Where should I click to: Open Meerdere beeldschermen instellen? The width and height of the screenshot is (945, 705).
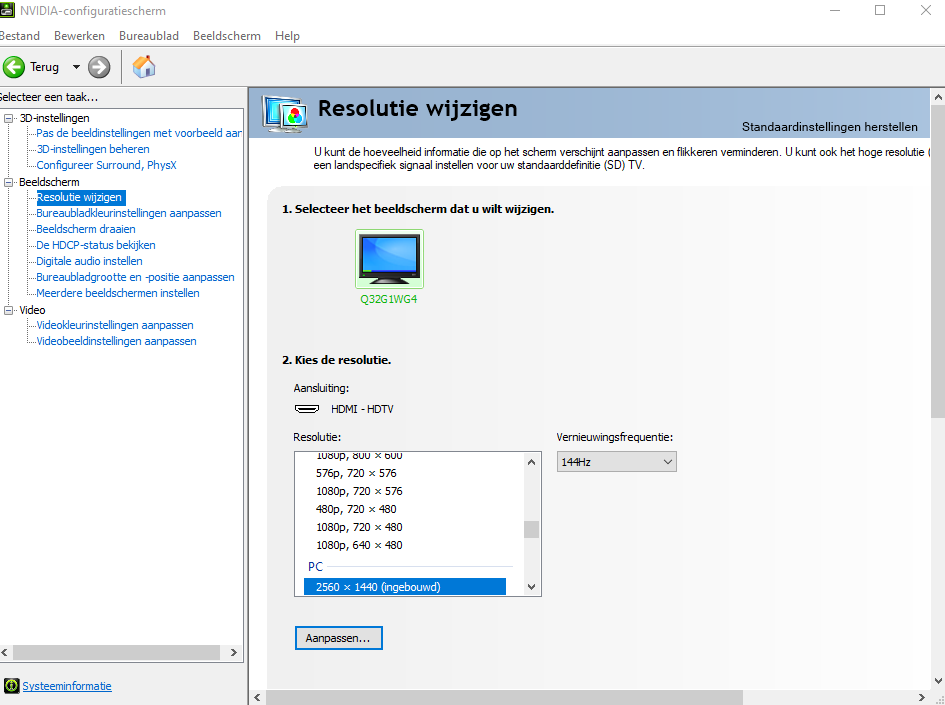(118, 293)
